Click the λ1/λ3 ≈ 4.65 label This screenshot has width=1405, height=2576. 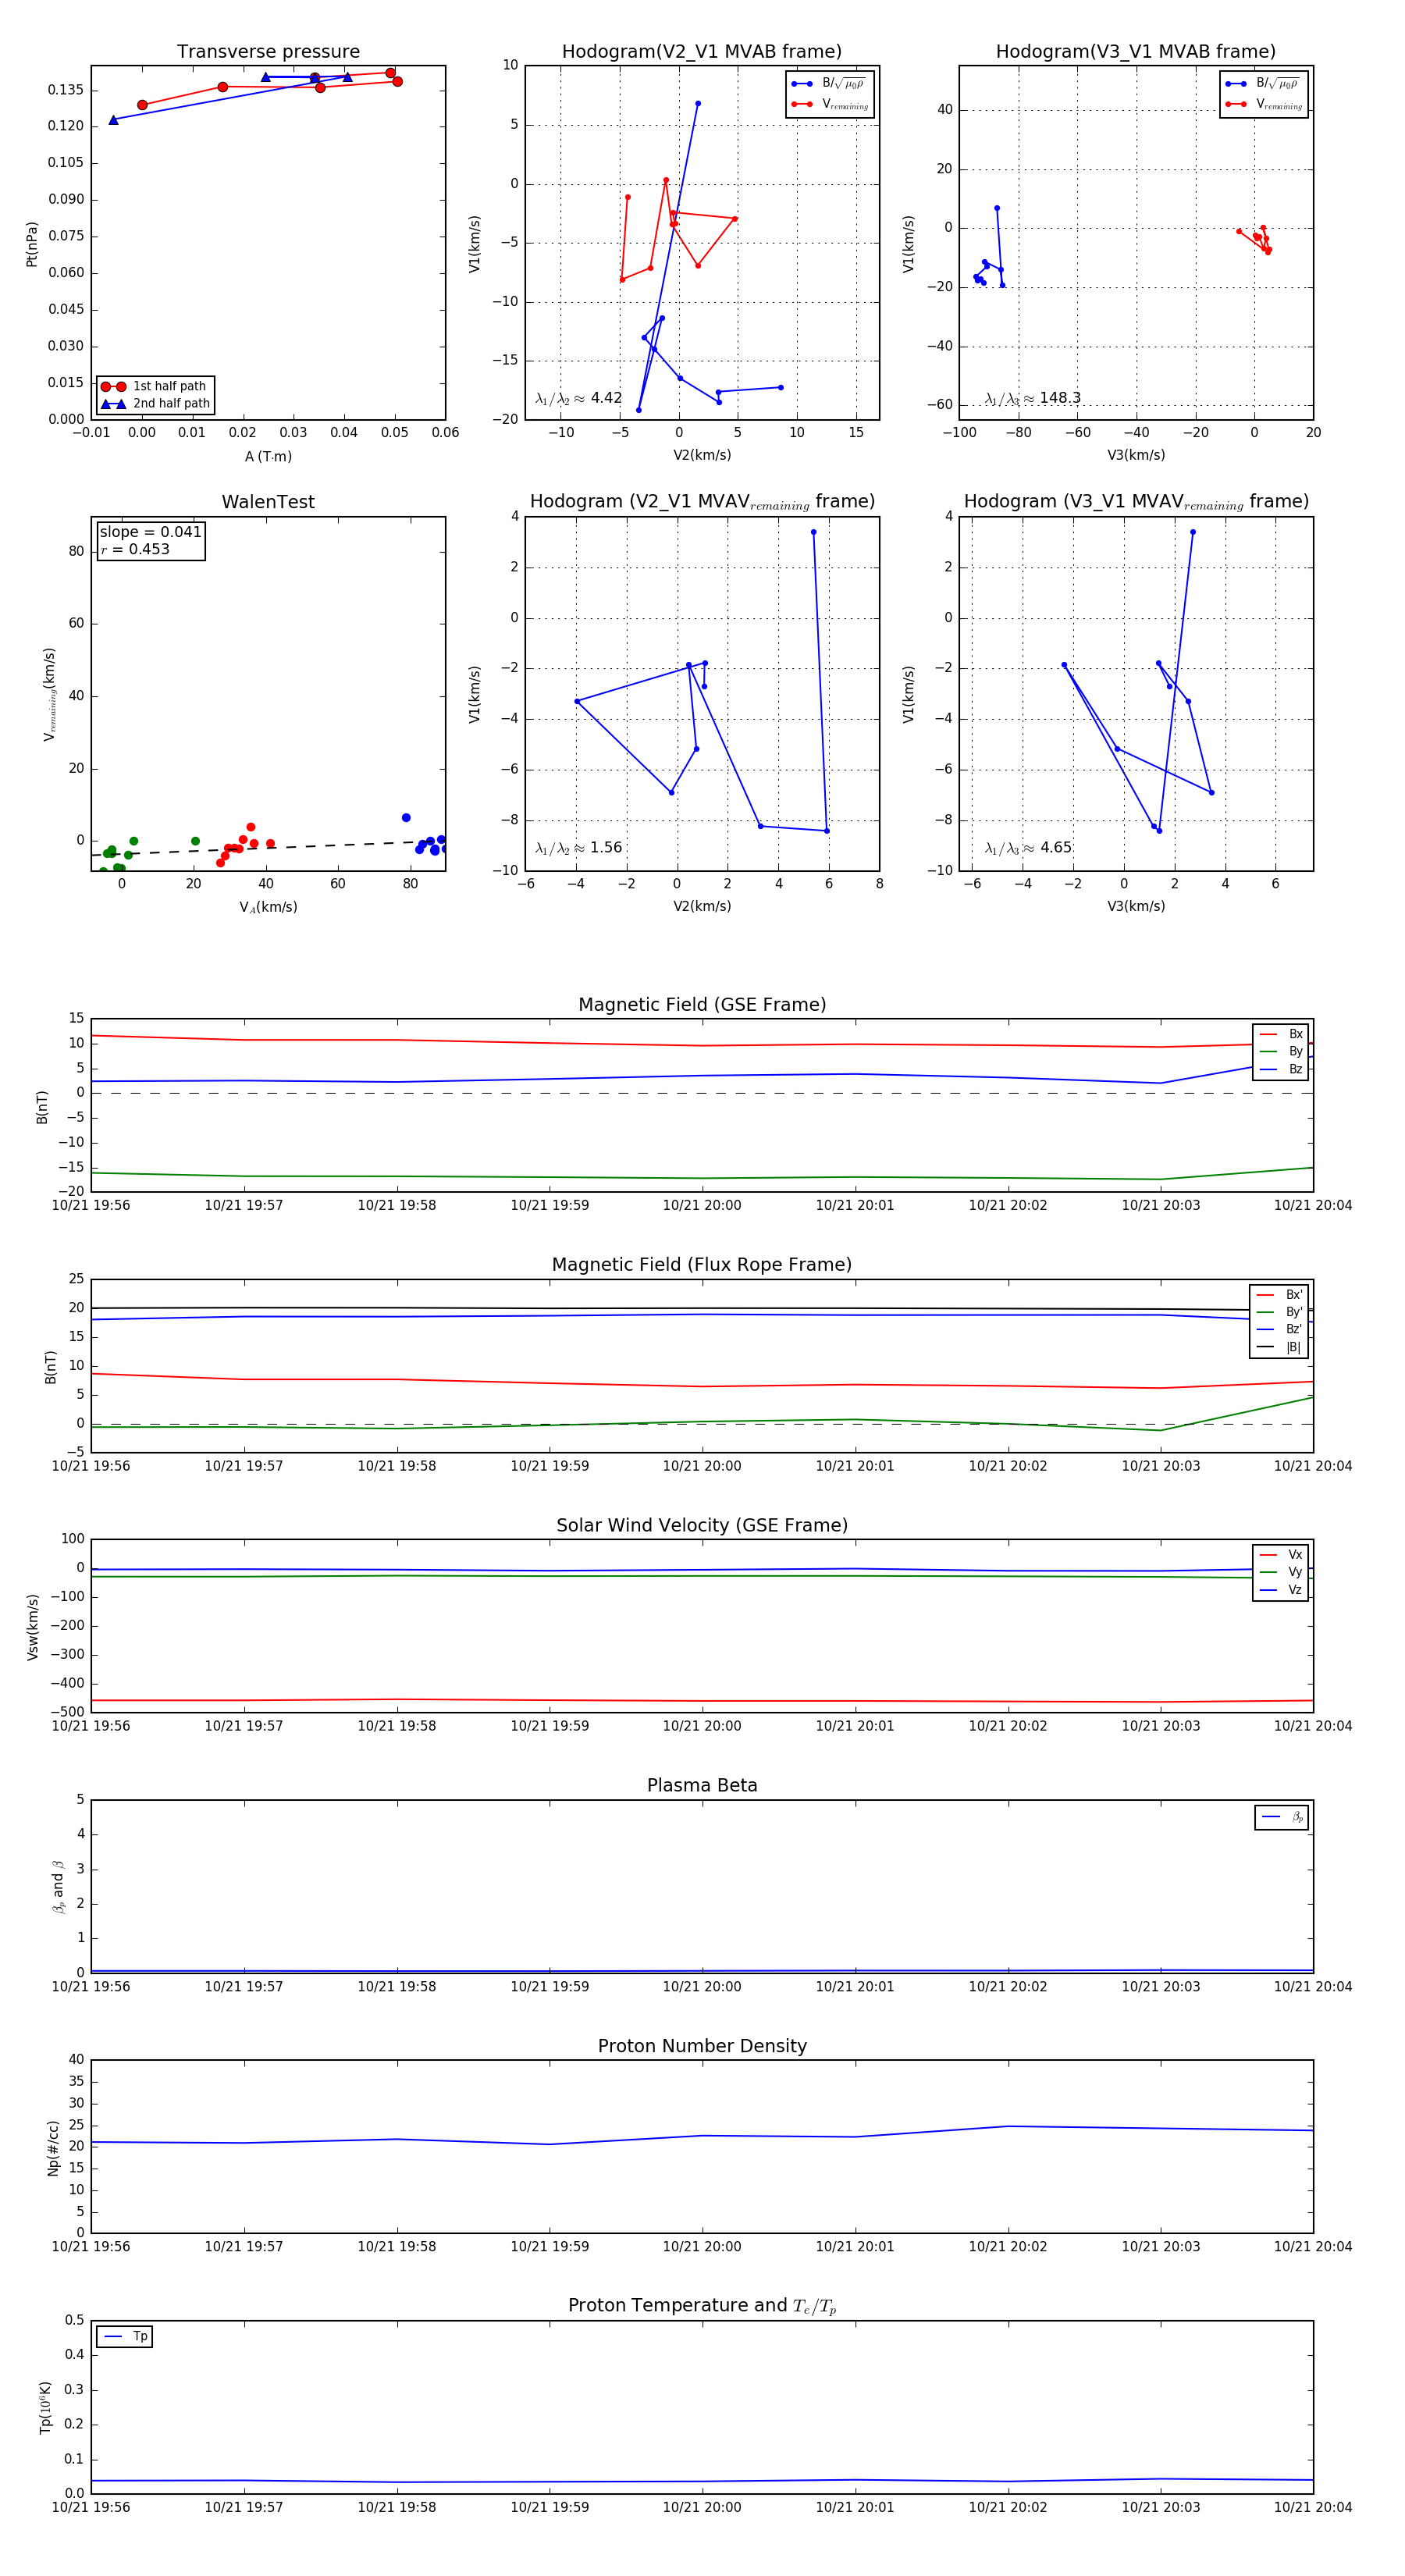(1028, 848)
